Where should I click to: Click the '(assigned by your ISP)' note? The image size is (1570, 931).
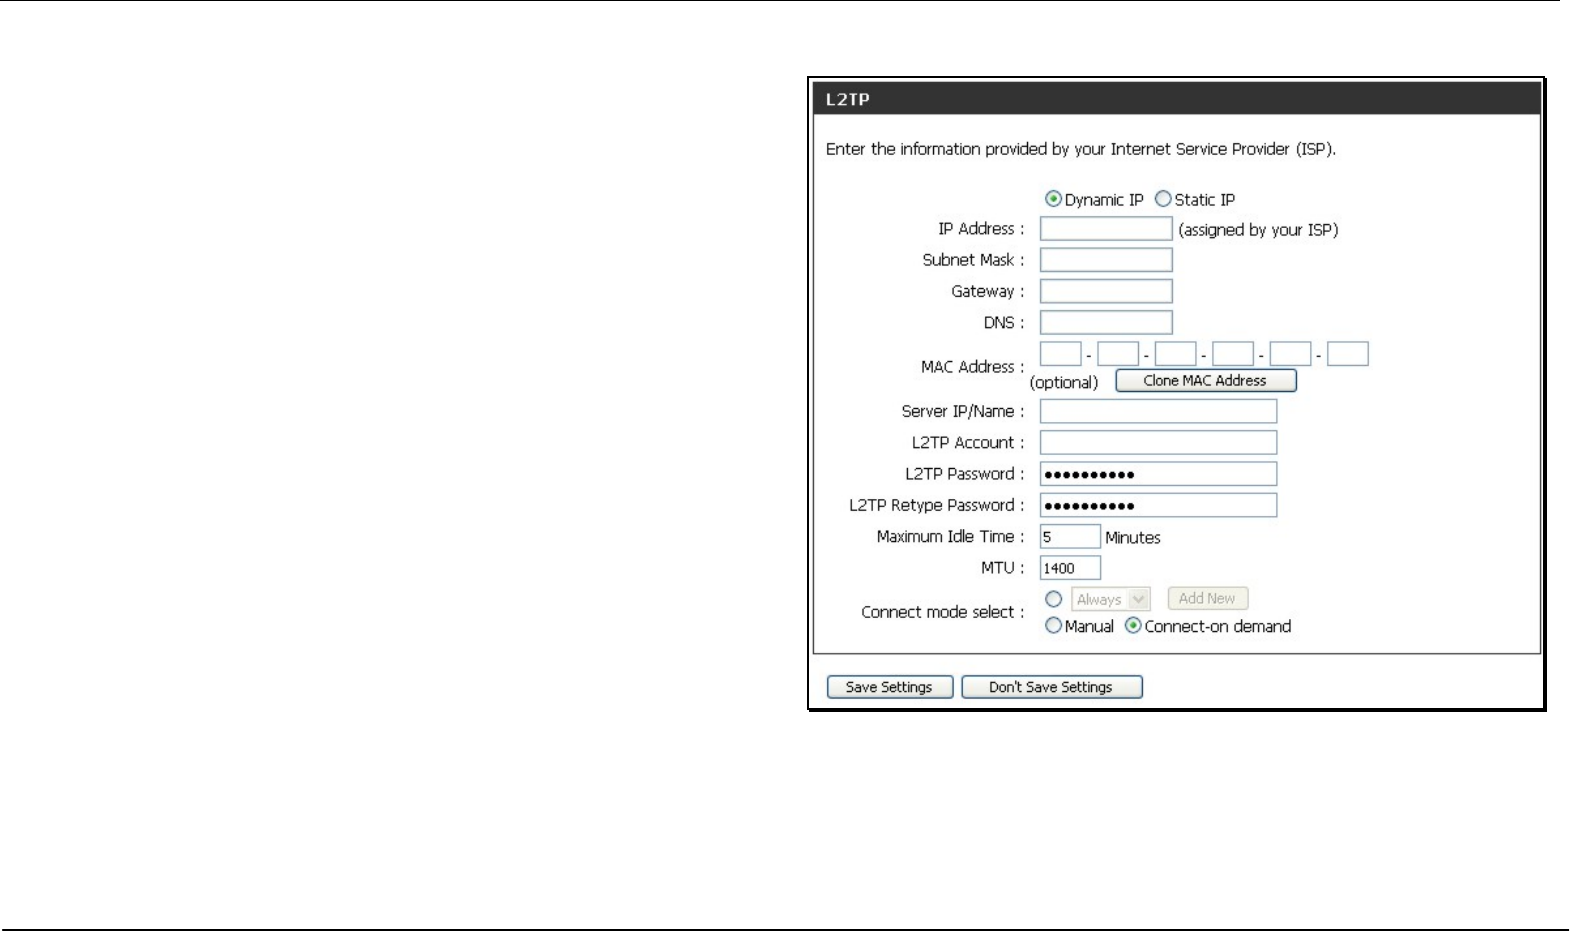click(x=1258, y=230)
